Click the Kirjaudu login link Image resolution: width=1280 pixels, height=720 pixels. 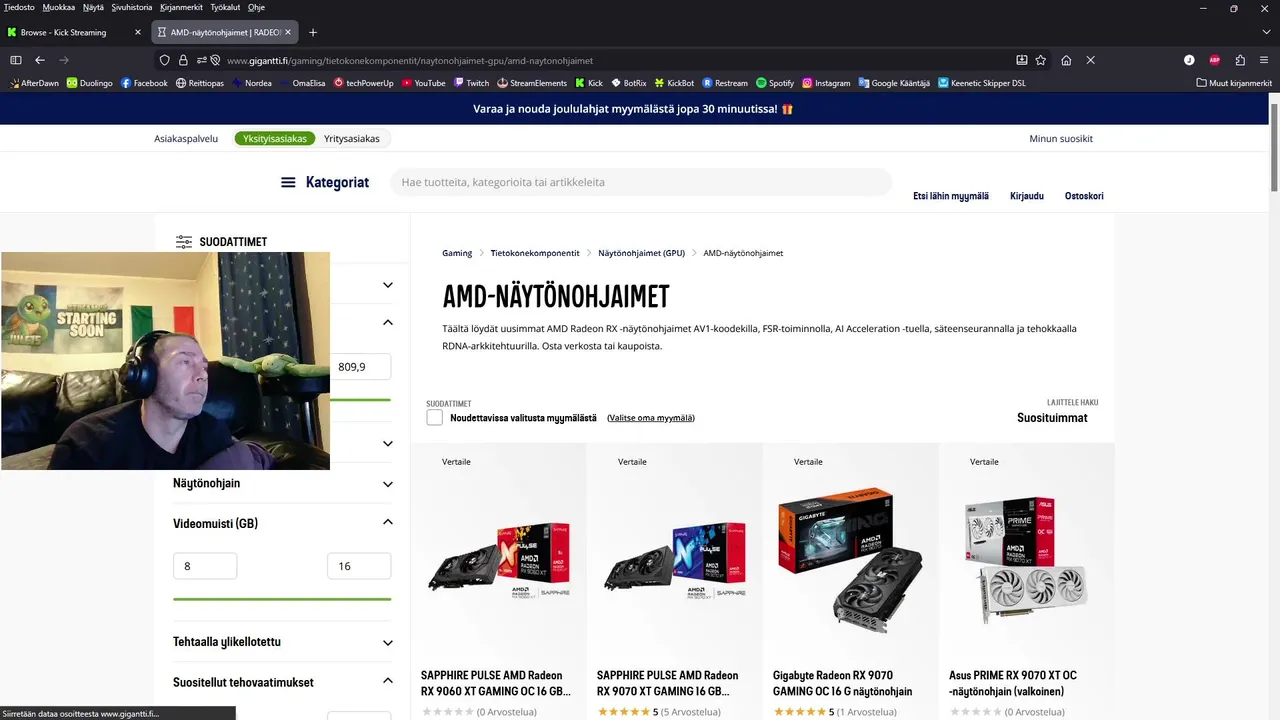[x=1027, y=196]
